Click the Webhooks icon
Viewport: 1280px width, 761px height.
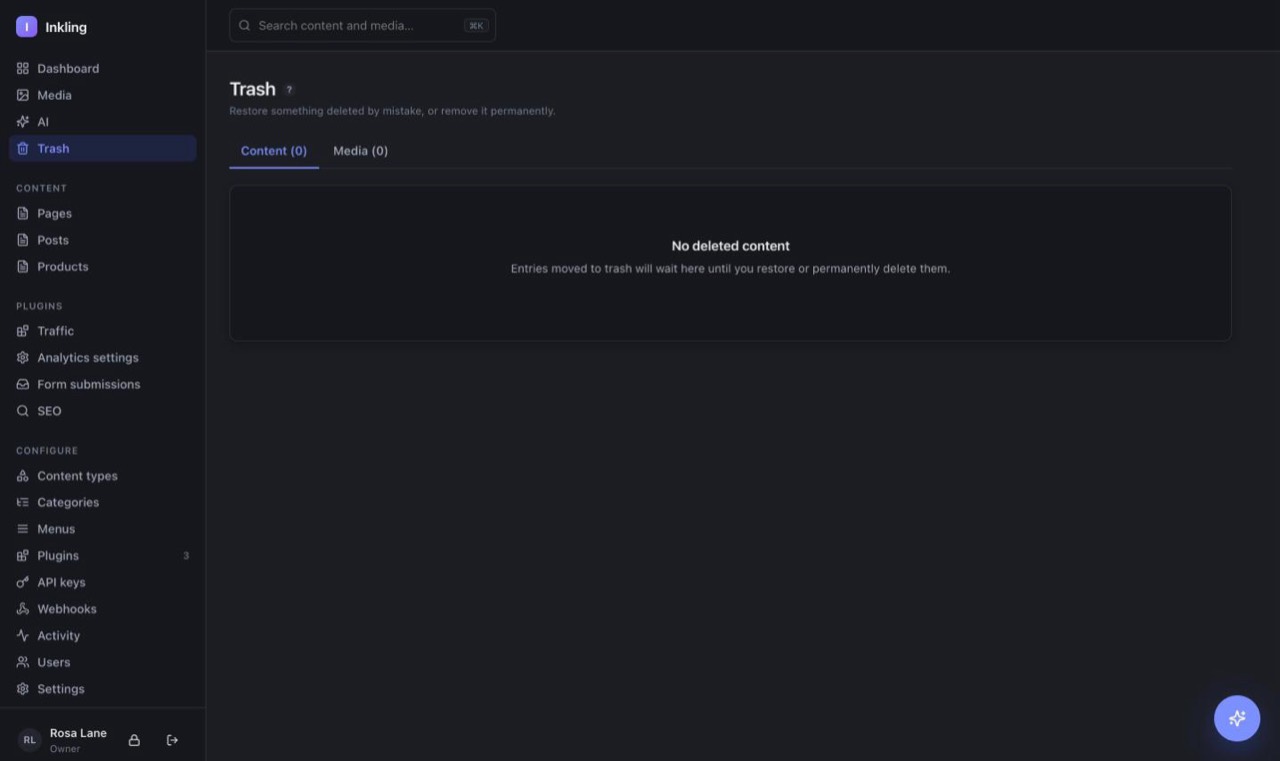pyautogui.click(x=23, y=609)
